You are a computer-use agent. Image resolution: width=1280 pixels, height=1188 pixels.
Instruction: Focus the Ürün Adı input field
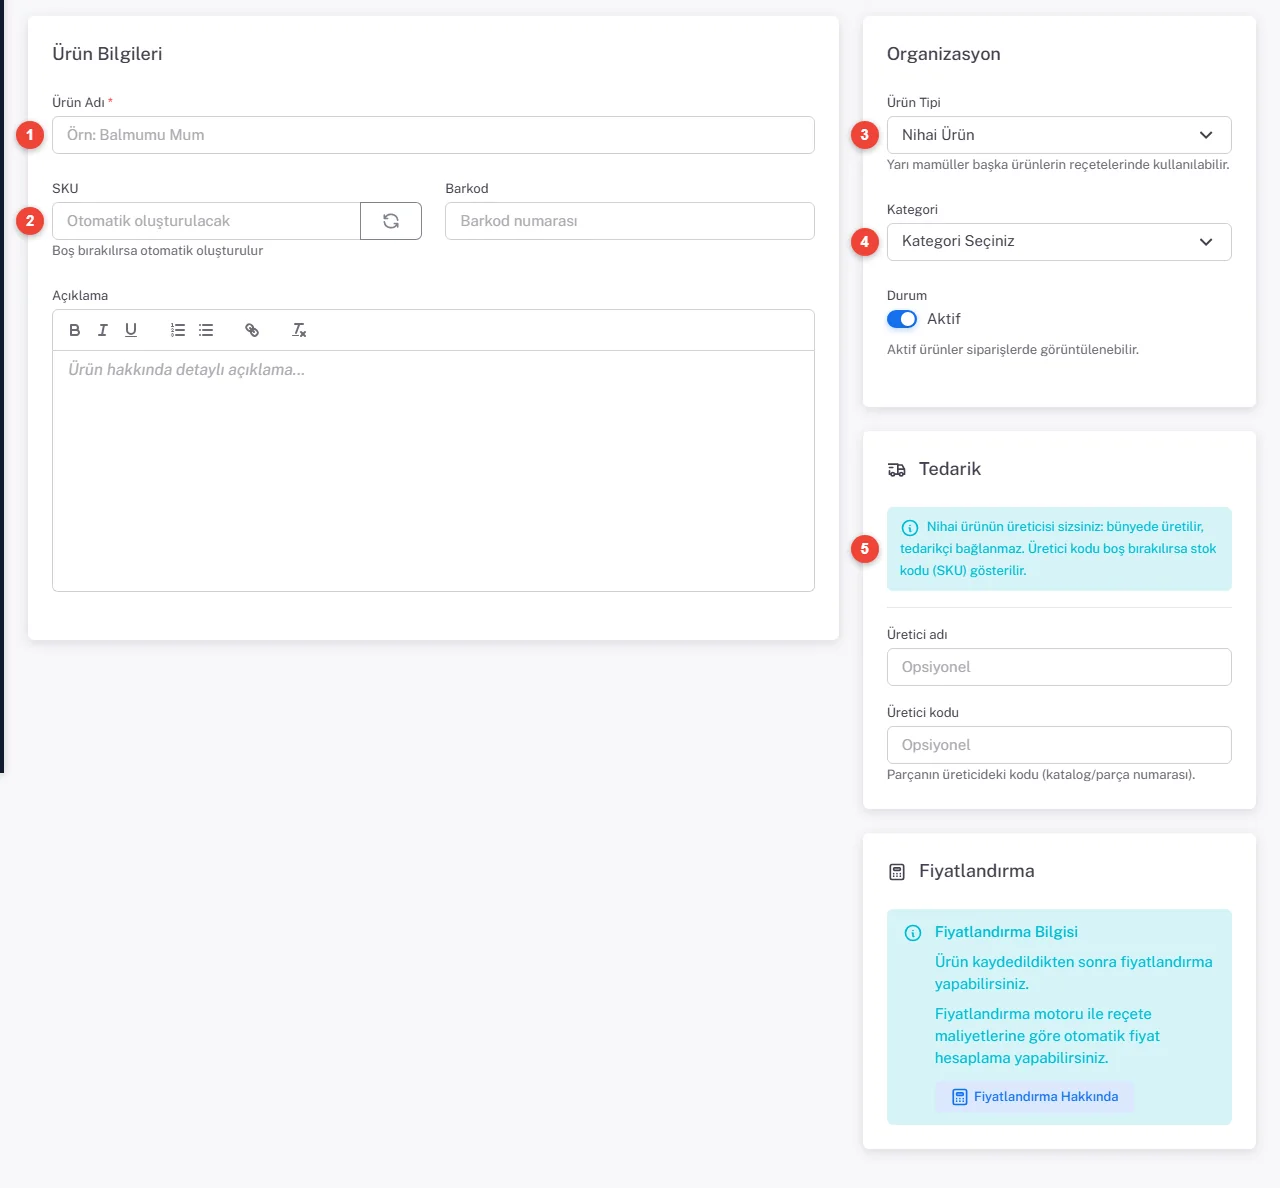[x=433, y=135]
